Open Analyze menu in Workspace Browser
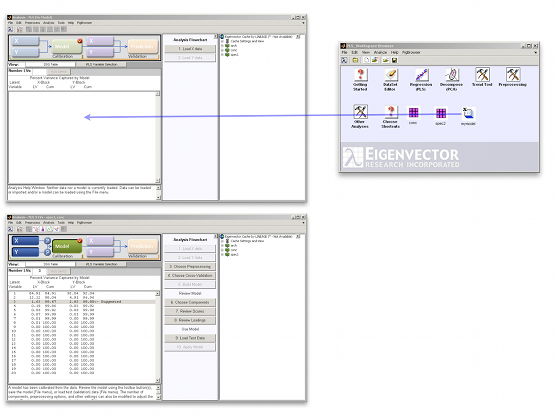556x417 pixels. point(380,52)
